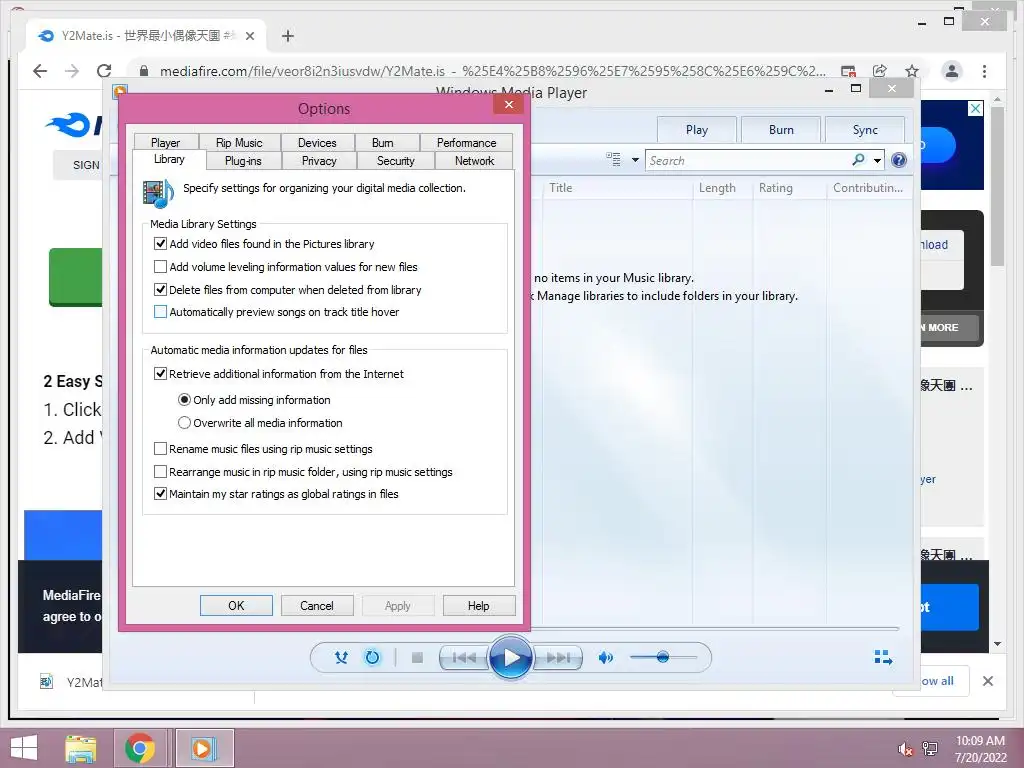The image size is (1024, 768).
Task: Toggle shuffle in Windows Media Player
Action: pos(341,658)
